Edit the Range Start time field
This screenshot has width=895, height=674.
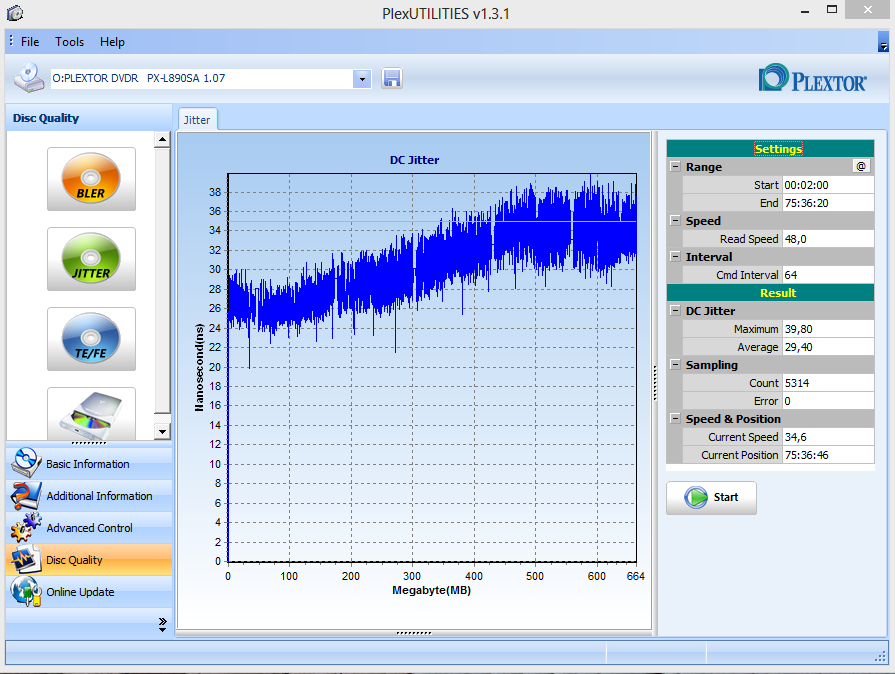click(828, 185)
